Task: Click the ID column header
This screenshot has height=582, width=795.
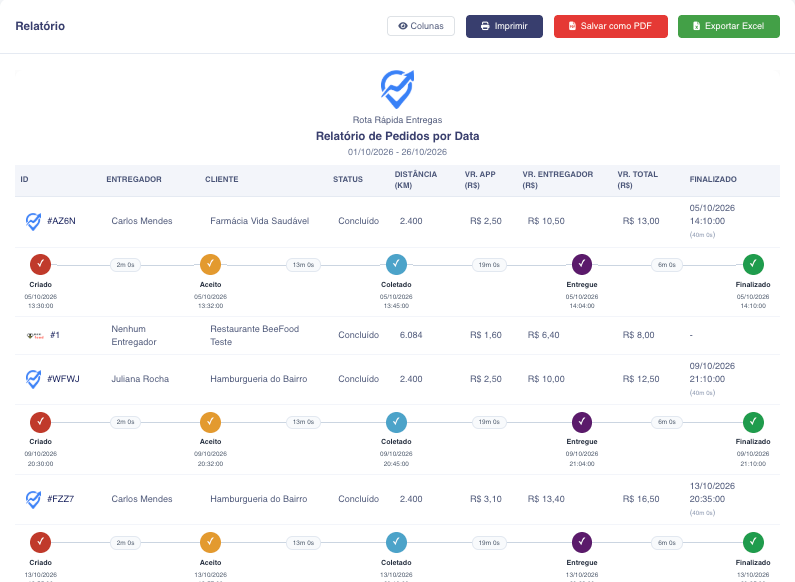Action: pyautogui.click(x=24, y=179)
